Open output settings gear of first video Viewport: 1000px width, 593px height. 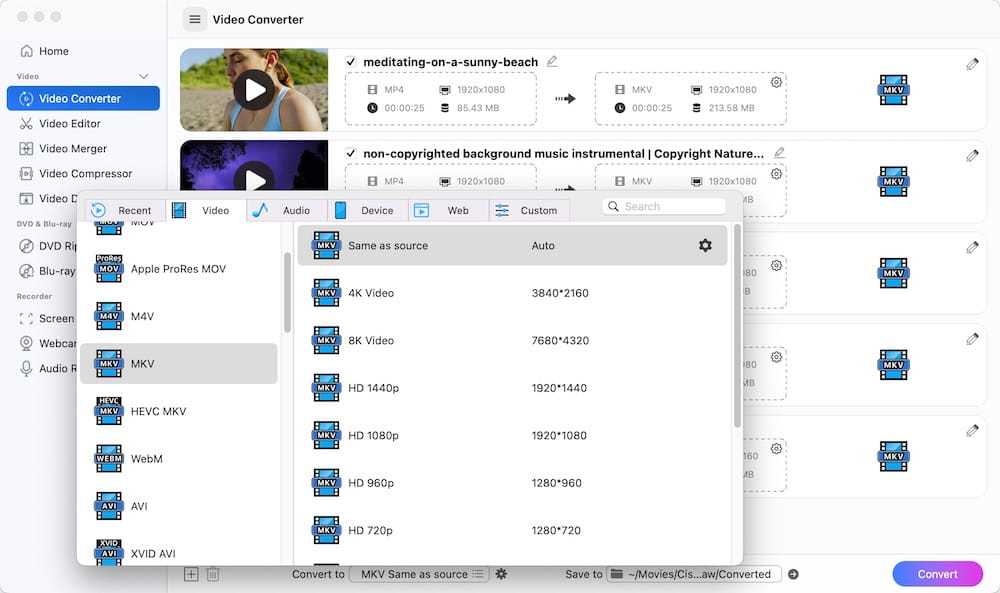point(776,82)
